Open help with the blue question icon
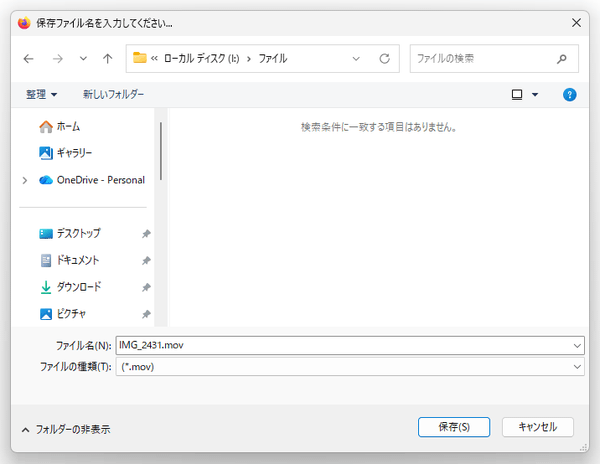The height and width of the screenshot is (464, 600). (569, 94)
